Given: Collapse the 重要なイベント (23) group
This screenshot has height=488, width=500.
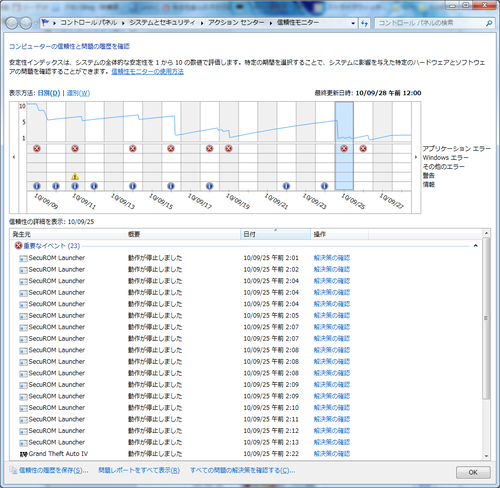Looking at the screenshot, I should [x=475, y=246].
